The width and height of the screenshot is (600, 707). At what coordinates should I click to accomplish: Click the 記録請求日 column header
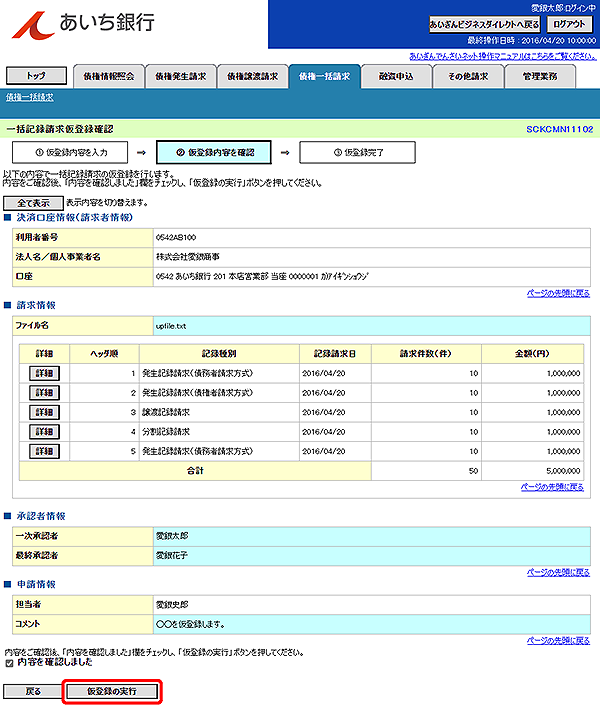pos(335,354)
